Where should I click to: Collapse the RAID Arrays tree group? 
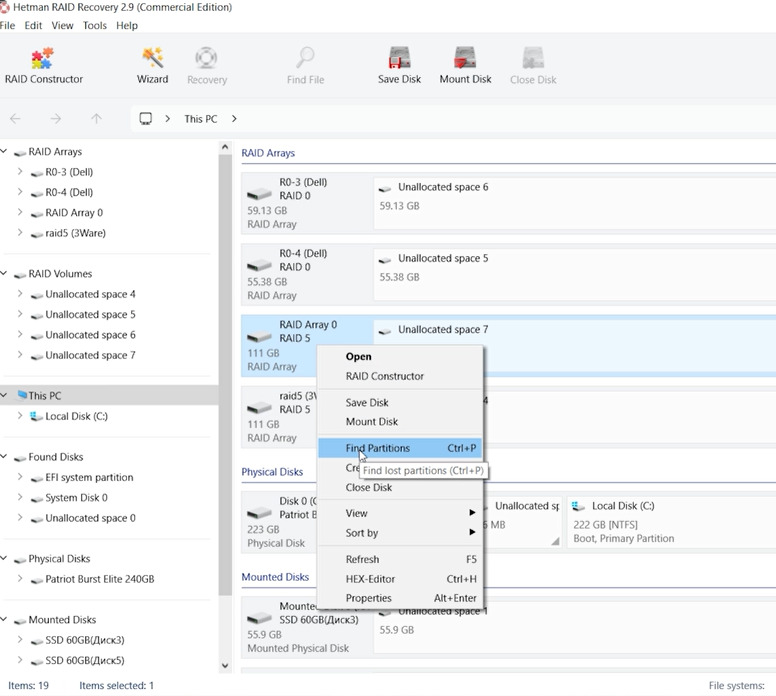4,151
